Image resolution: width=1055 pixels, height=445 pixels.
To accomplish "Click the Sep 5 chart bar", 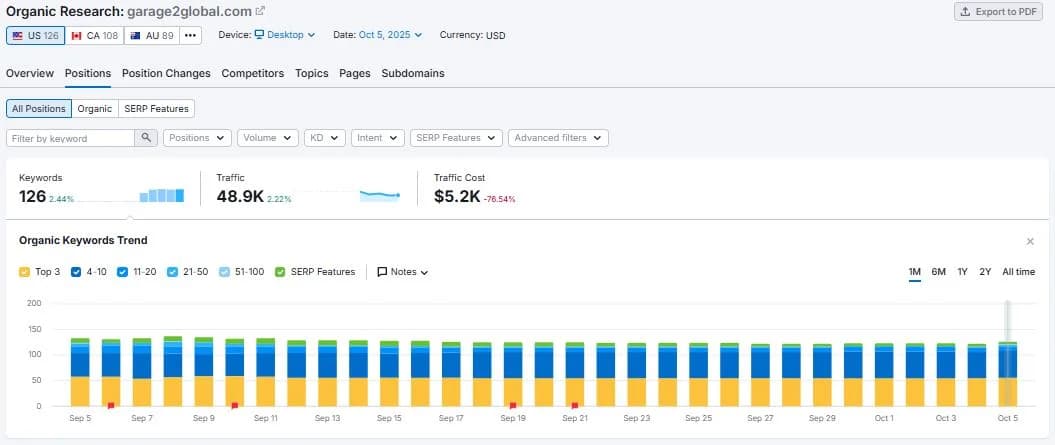I will (x=80, y=372).
